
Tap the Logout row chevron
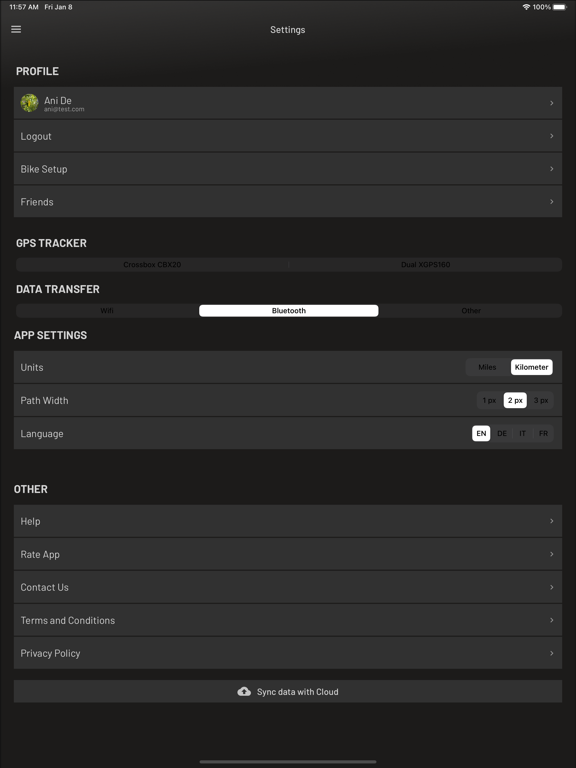pos(552,136)
